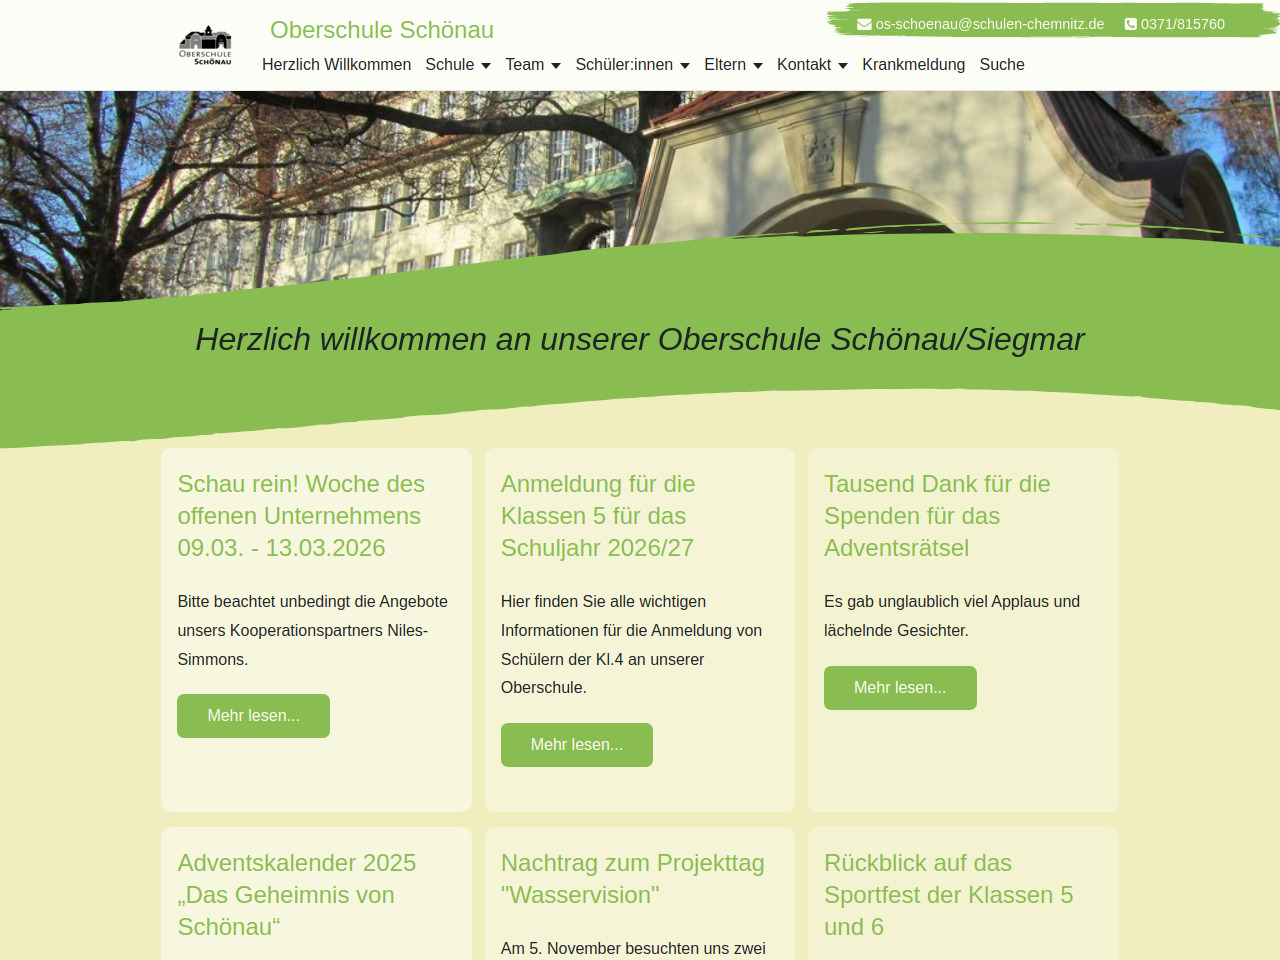Expand the Kontakt dropdown menu

[x=812, y=64]
